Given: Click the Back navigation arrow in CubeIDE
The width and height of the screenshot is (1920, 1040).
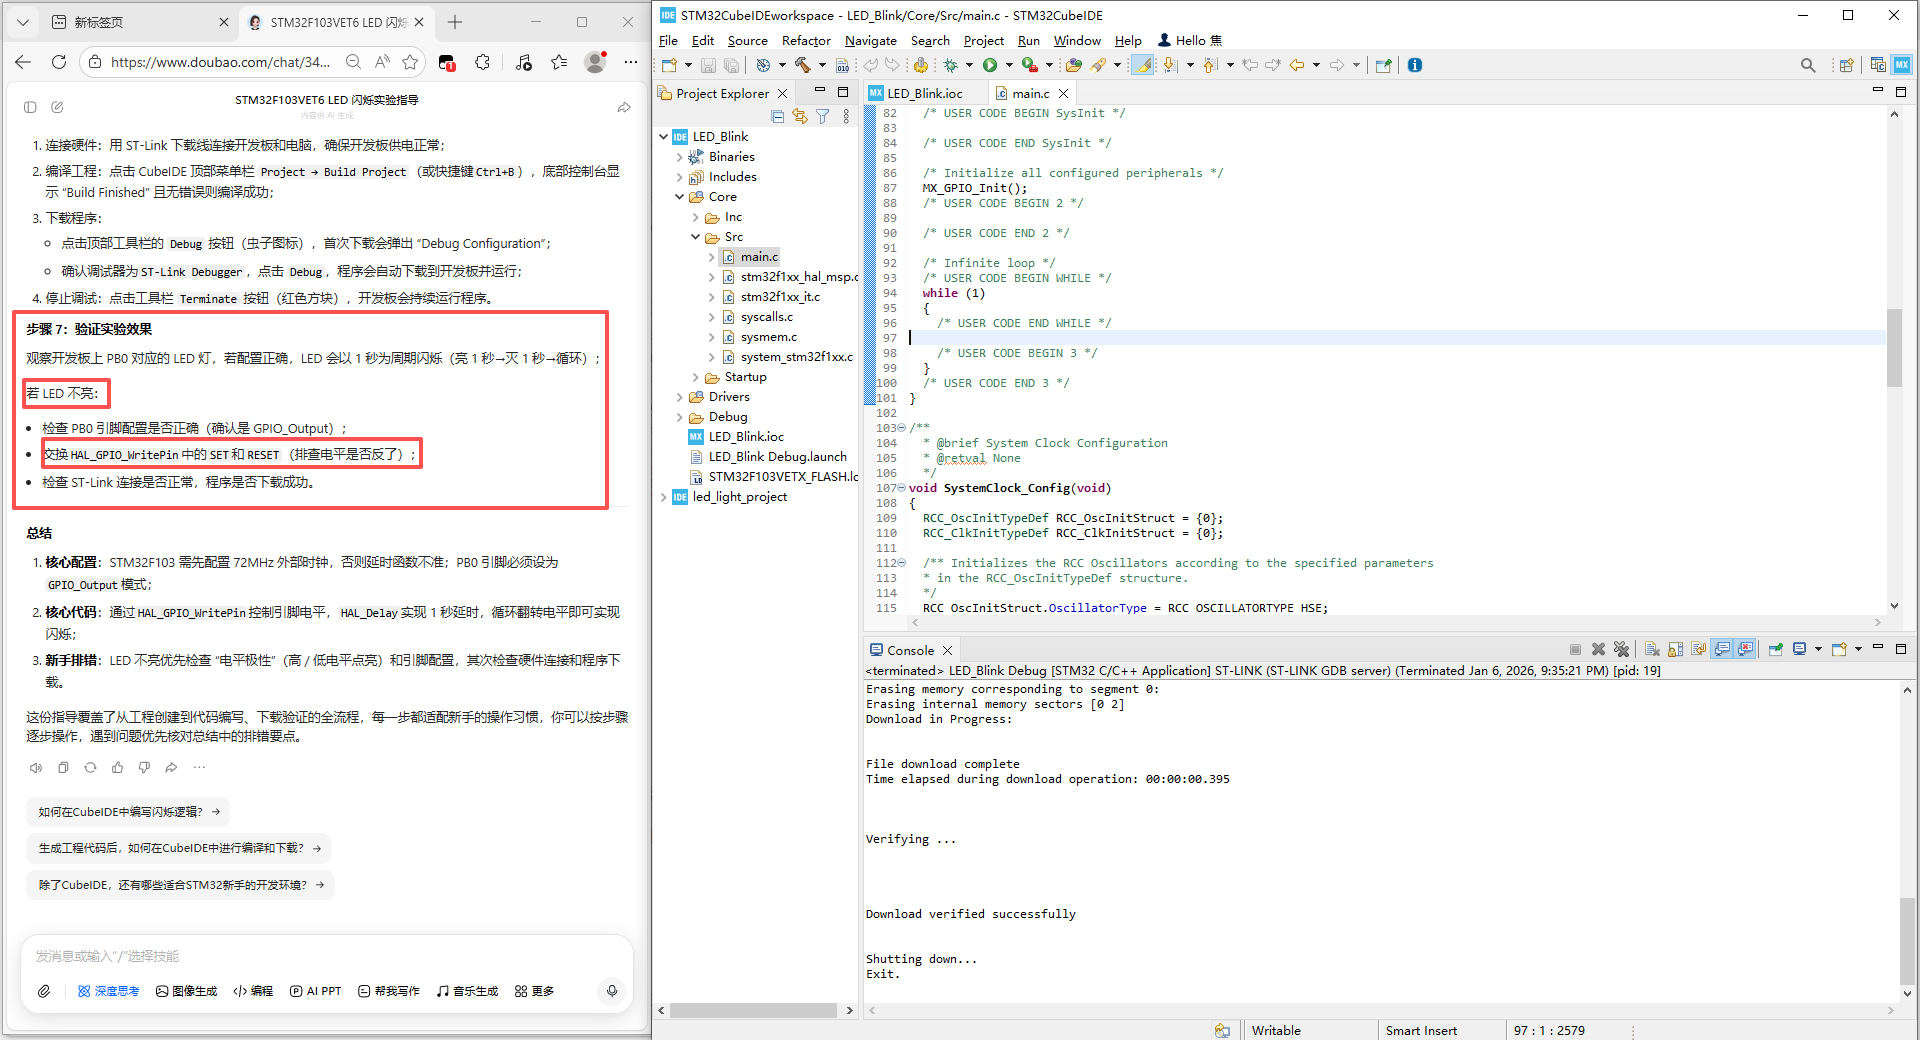Looking at the screenshot, I should tap(1297, 65).
